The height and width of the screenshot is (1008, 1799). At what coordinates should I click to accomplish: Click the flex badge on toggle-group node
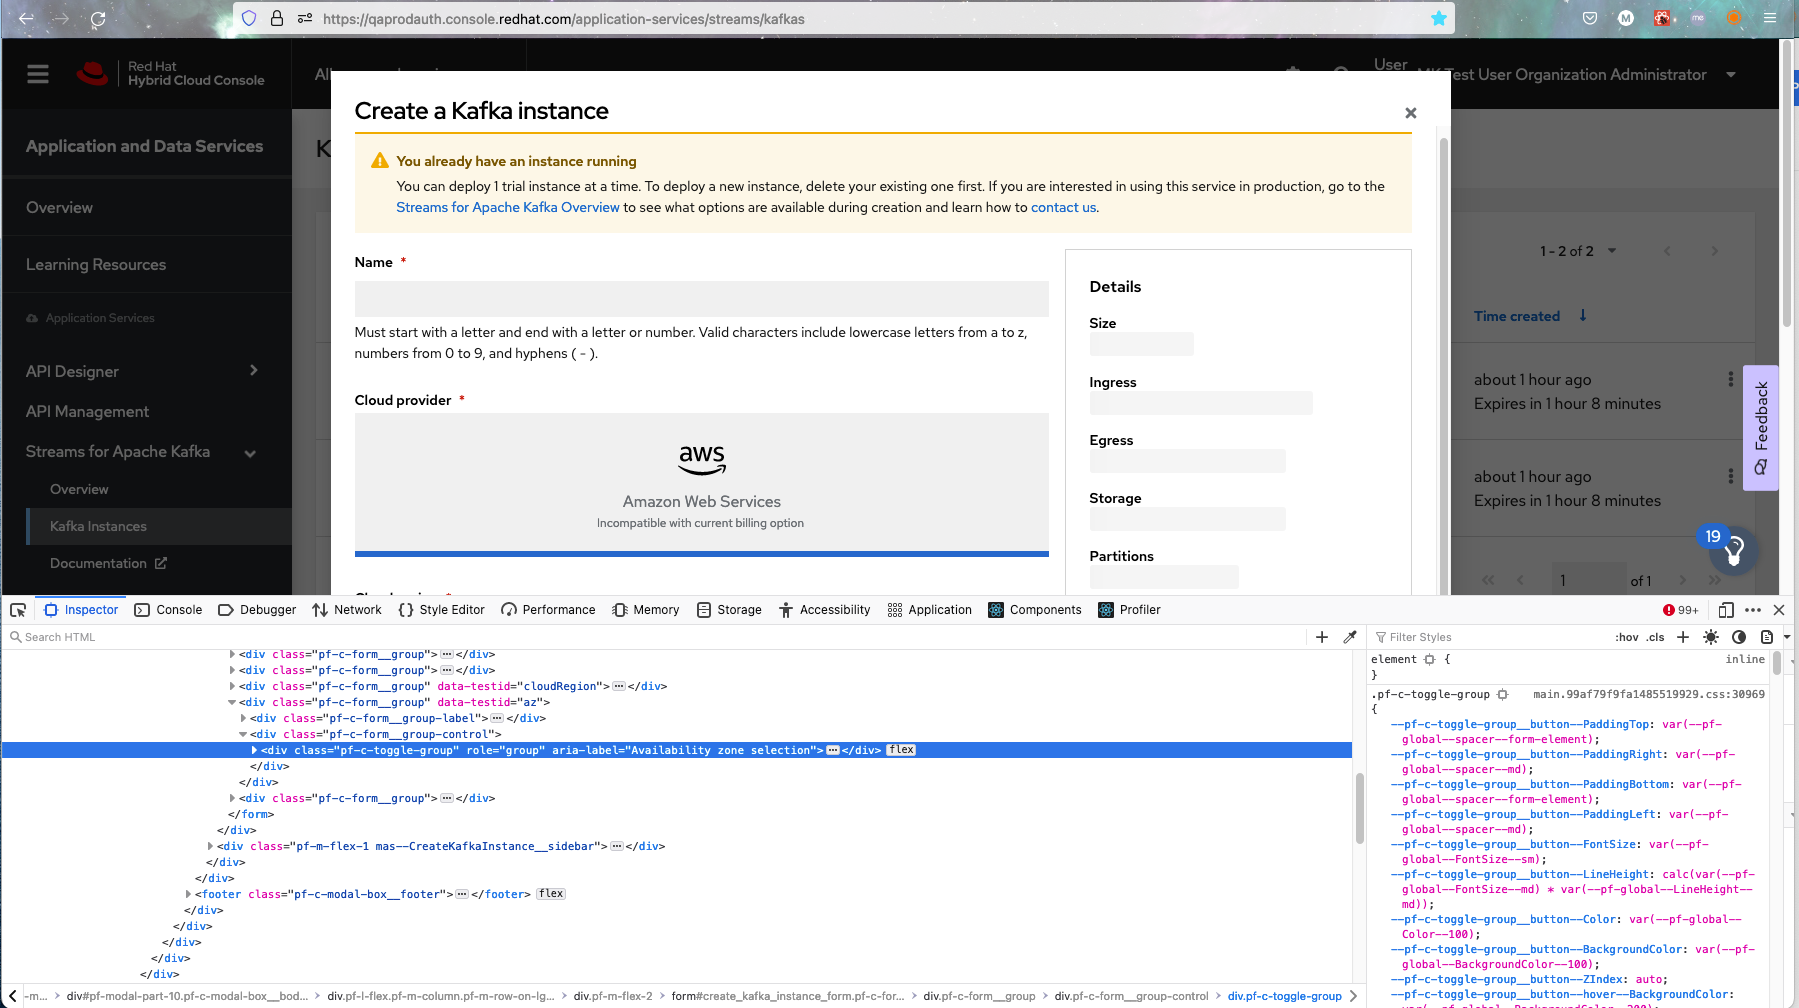pos(901,750)
